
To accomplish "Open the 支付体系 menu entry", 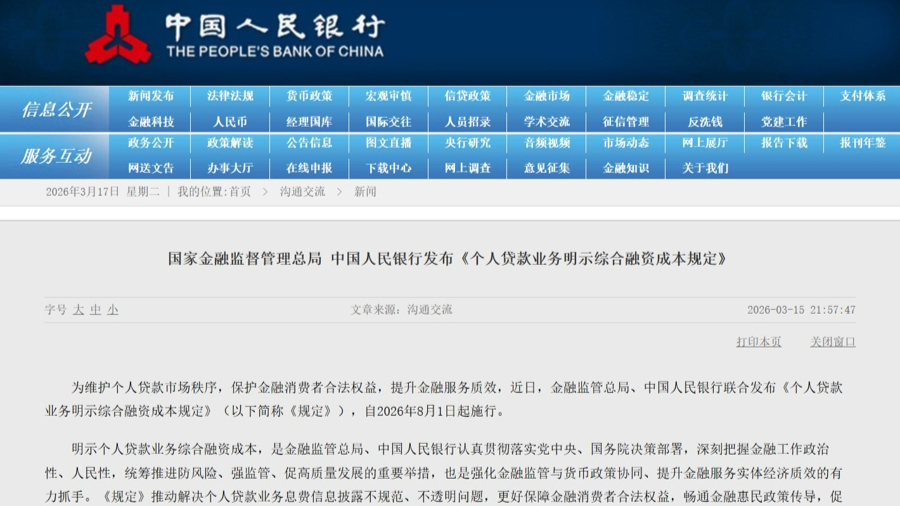I will click(862, 96).
